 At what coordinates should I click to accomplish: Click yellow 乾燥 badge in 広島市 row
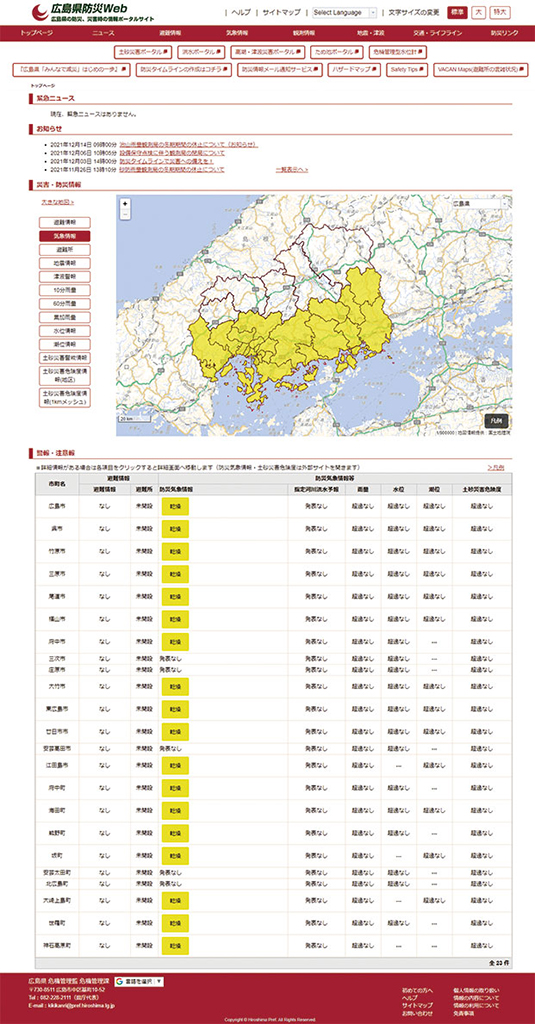pyautogui.click(x=174, y=506)
